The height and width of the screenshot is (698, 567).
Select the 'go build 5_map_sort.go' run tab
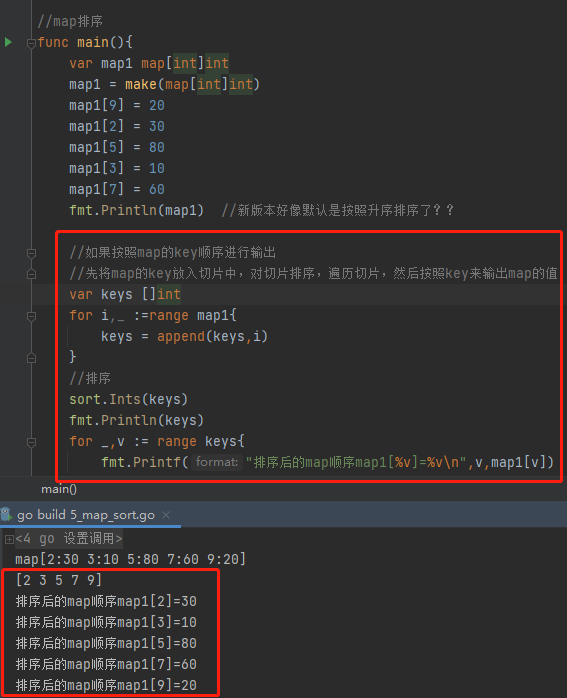[x=86, y=515]
